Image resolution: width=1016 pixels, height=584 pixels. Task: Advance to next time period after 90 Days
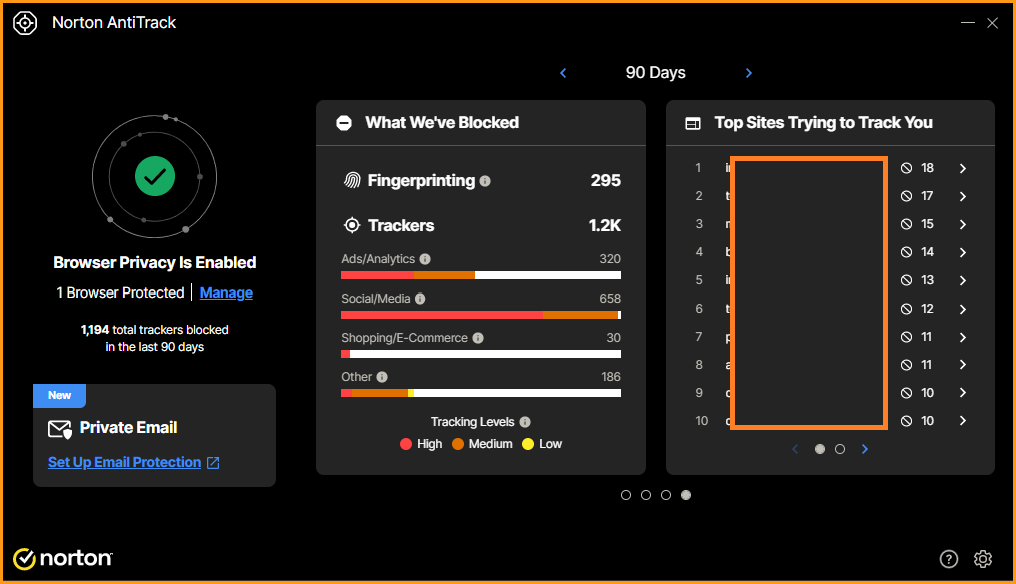click(749, 73)
